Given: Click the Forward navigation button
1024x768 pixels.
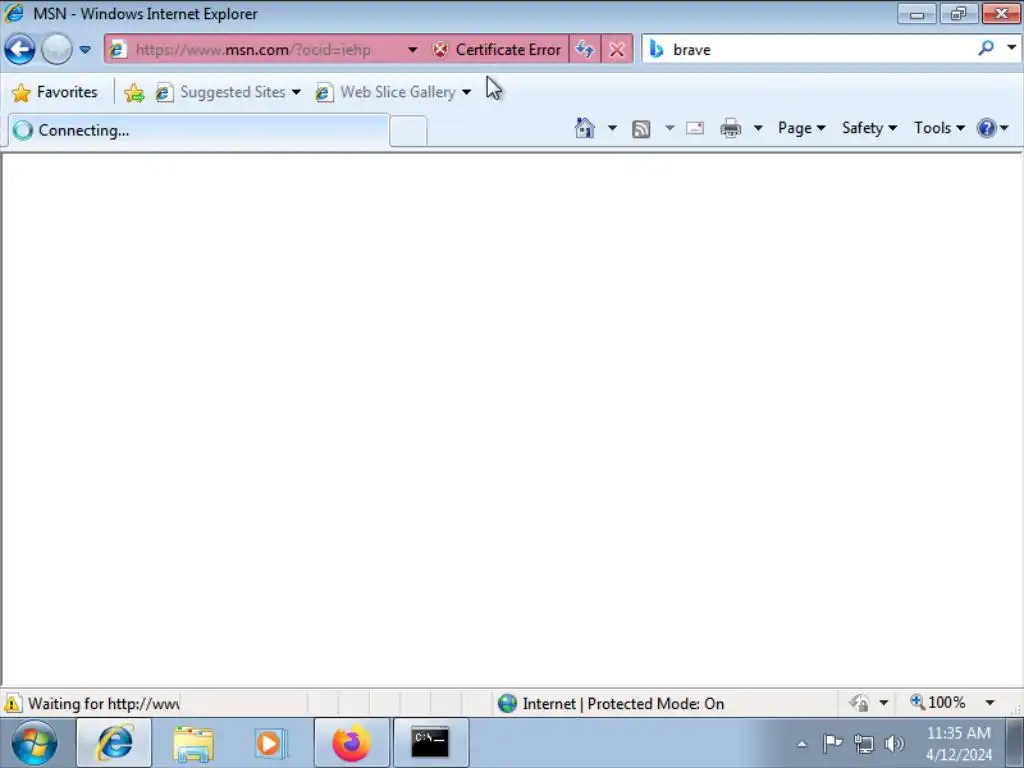Looking at the screenshot, I should [x=57, y=50].
